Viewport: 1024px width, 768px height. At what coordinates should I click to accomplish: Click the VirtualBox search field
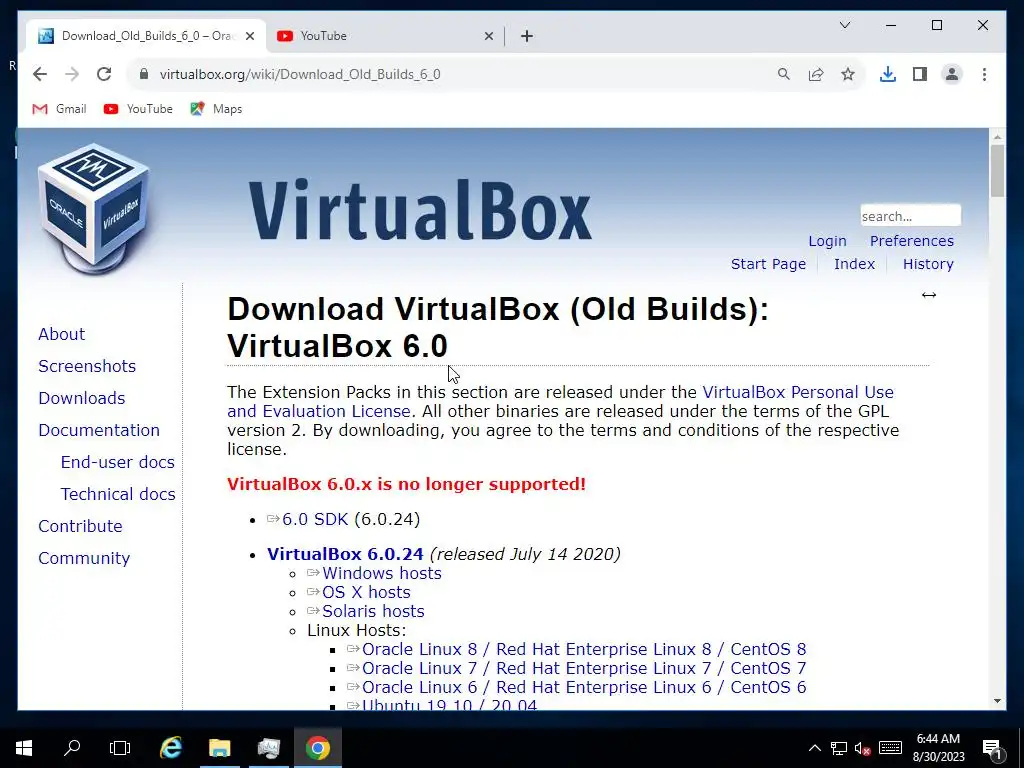click(x=910, y=216)
